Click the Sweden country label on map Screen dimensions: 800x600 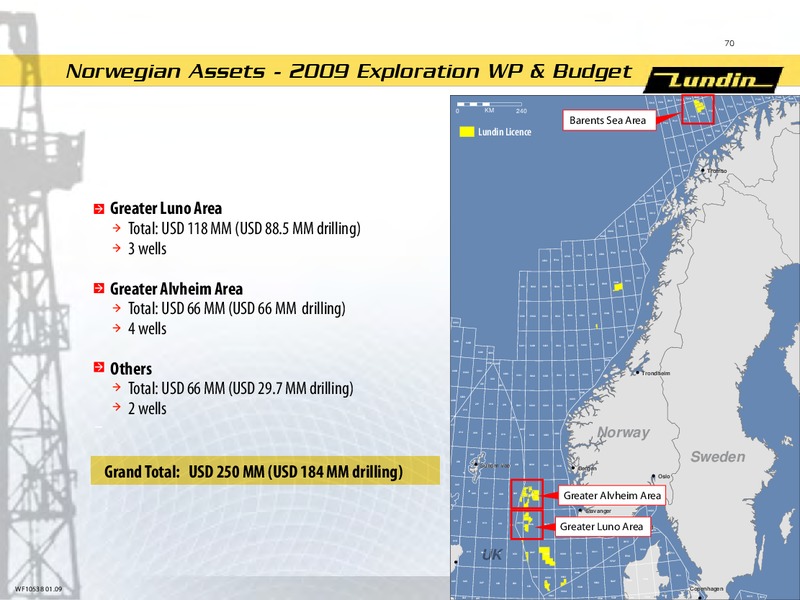click(x=718, y=457)
